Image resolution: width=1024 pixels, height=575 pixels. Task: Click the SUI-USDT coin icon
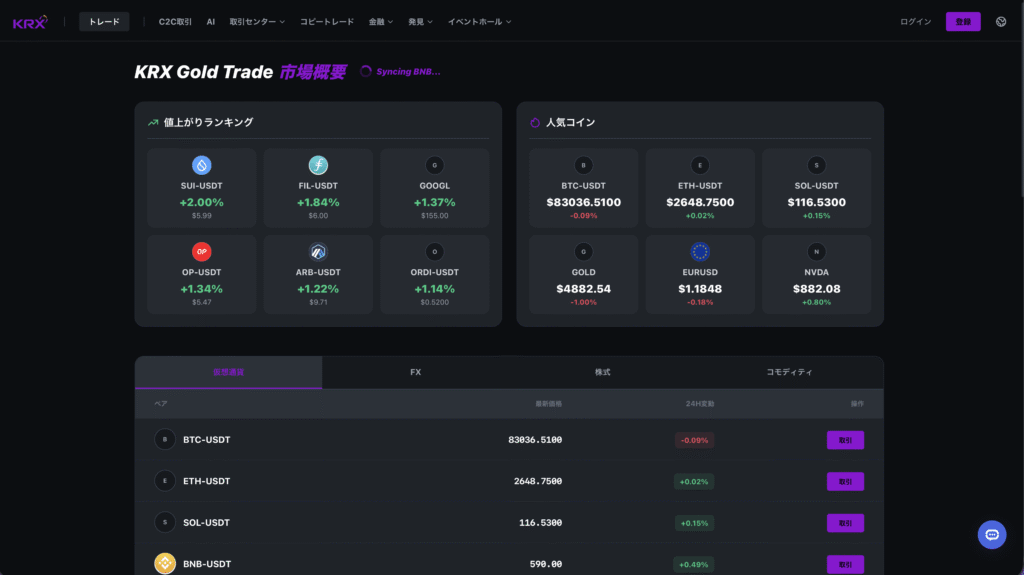[201, 165]
